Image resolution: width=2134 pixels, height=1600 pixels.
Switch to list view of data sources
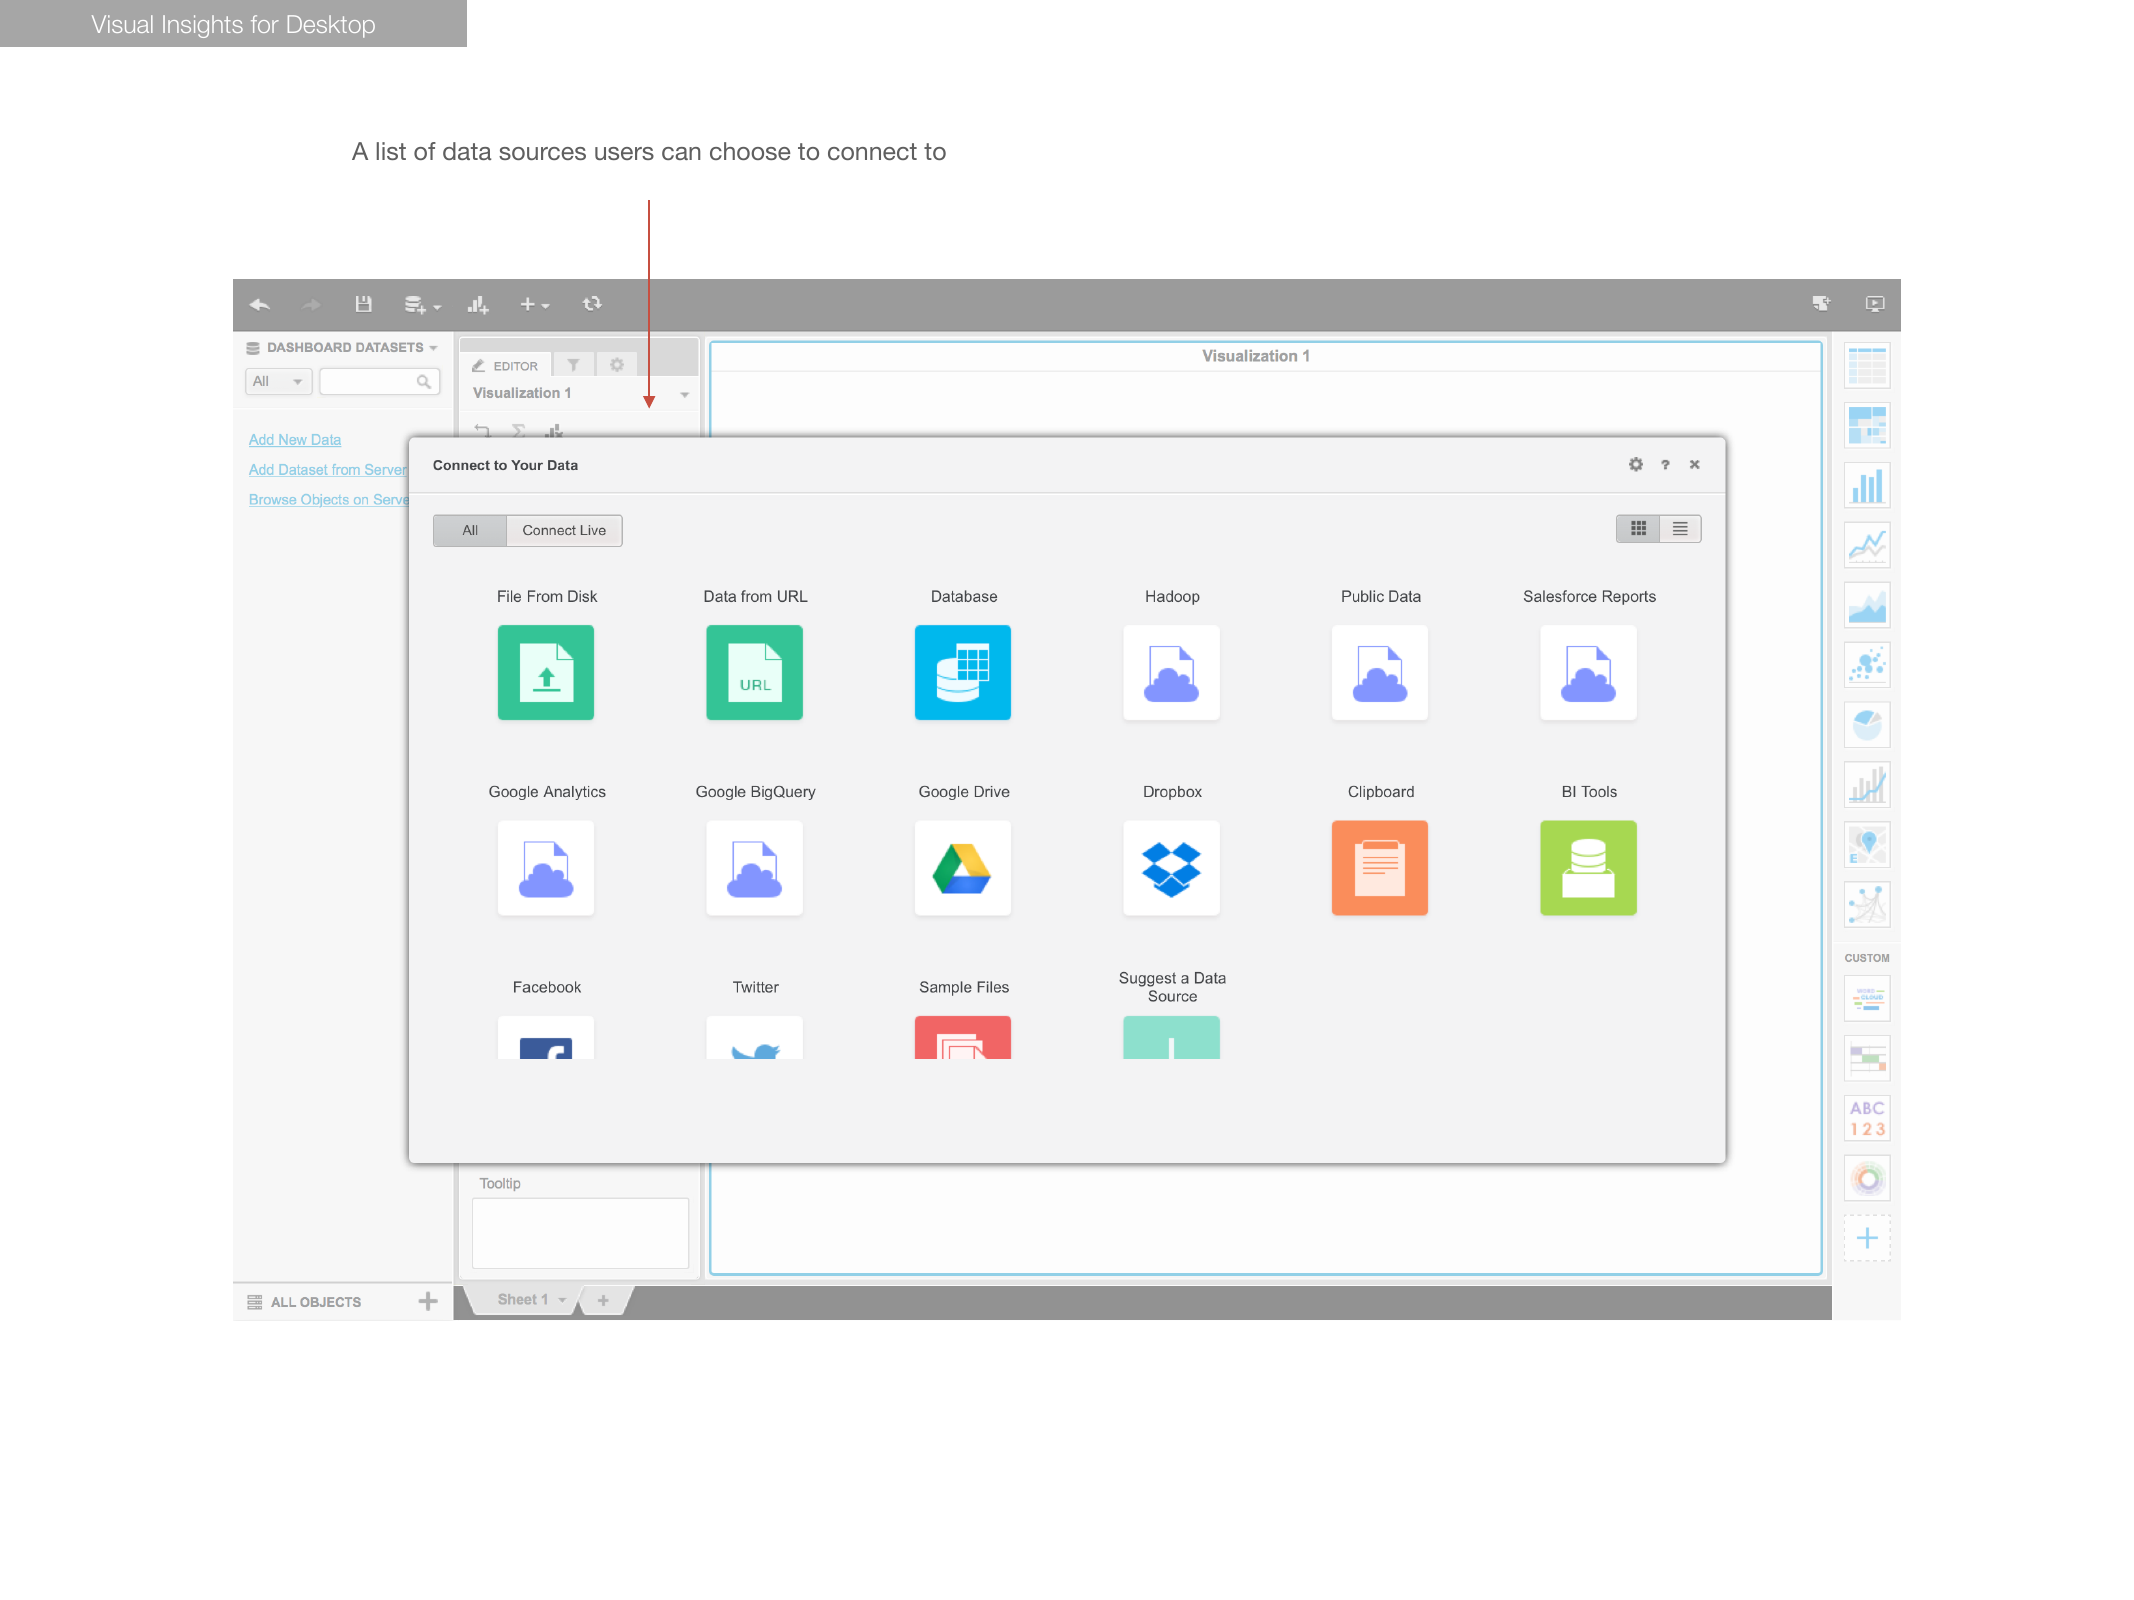click(1680, 528)
